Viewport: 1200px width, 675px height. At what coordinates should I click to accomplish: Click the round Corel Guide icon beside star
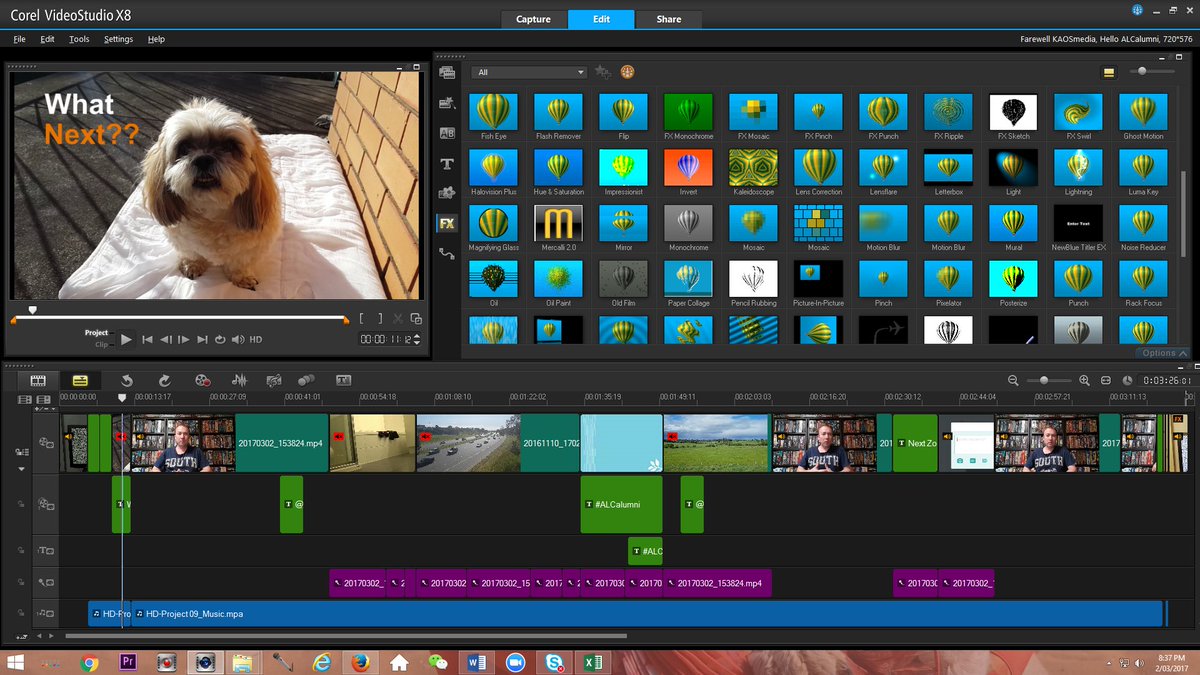click(627, 72)
